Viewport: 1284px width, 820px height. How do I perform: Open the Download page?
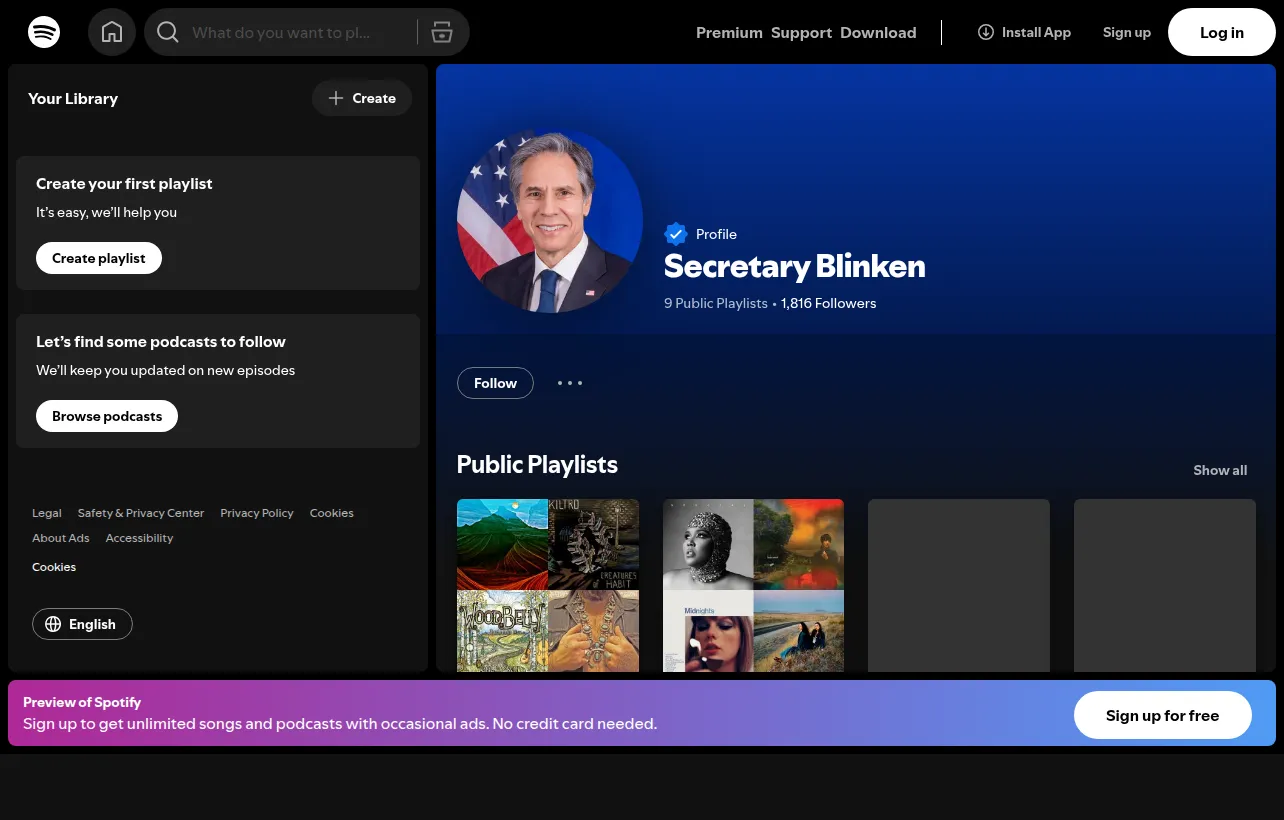(878, 32)
